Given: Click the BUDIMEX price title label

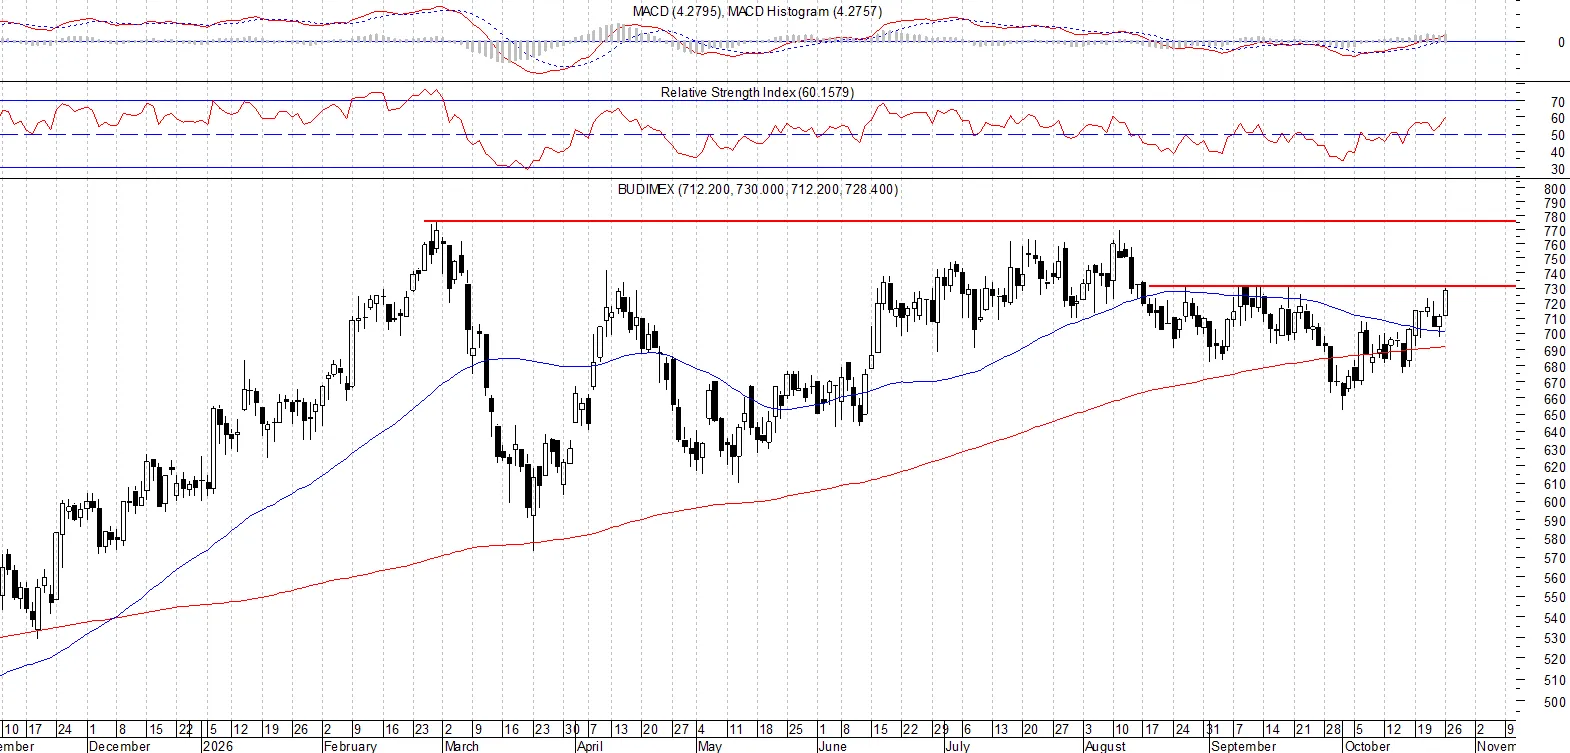Looking at the screenshot, I should click(x=757, y=189).
